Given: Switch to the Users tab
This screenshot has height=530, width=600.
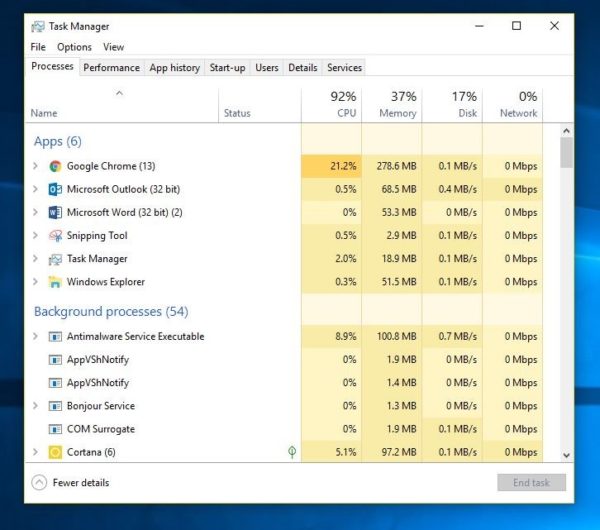Looking at the screenshot, I should tap(267, 68).
